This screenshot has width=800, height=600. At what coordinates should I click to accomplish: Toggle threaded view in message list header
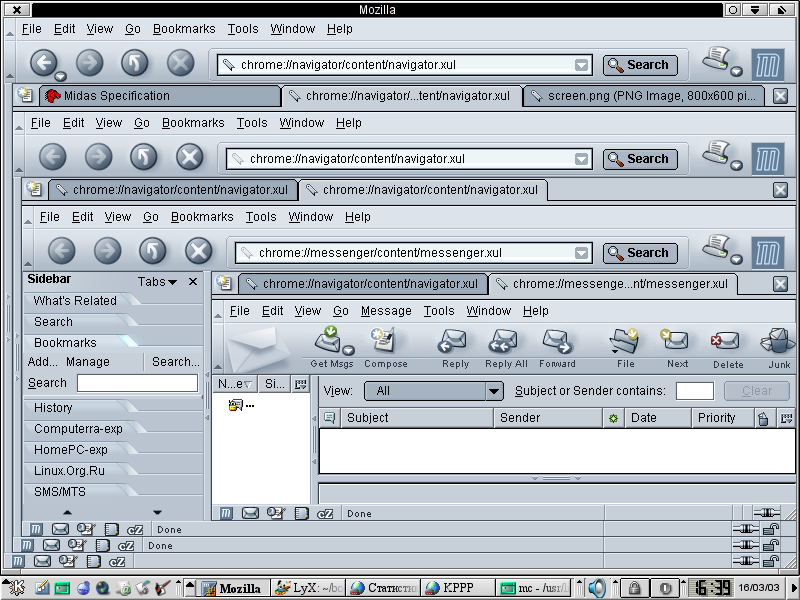pyautogui.click(x=329, y=418)
